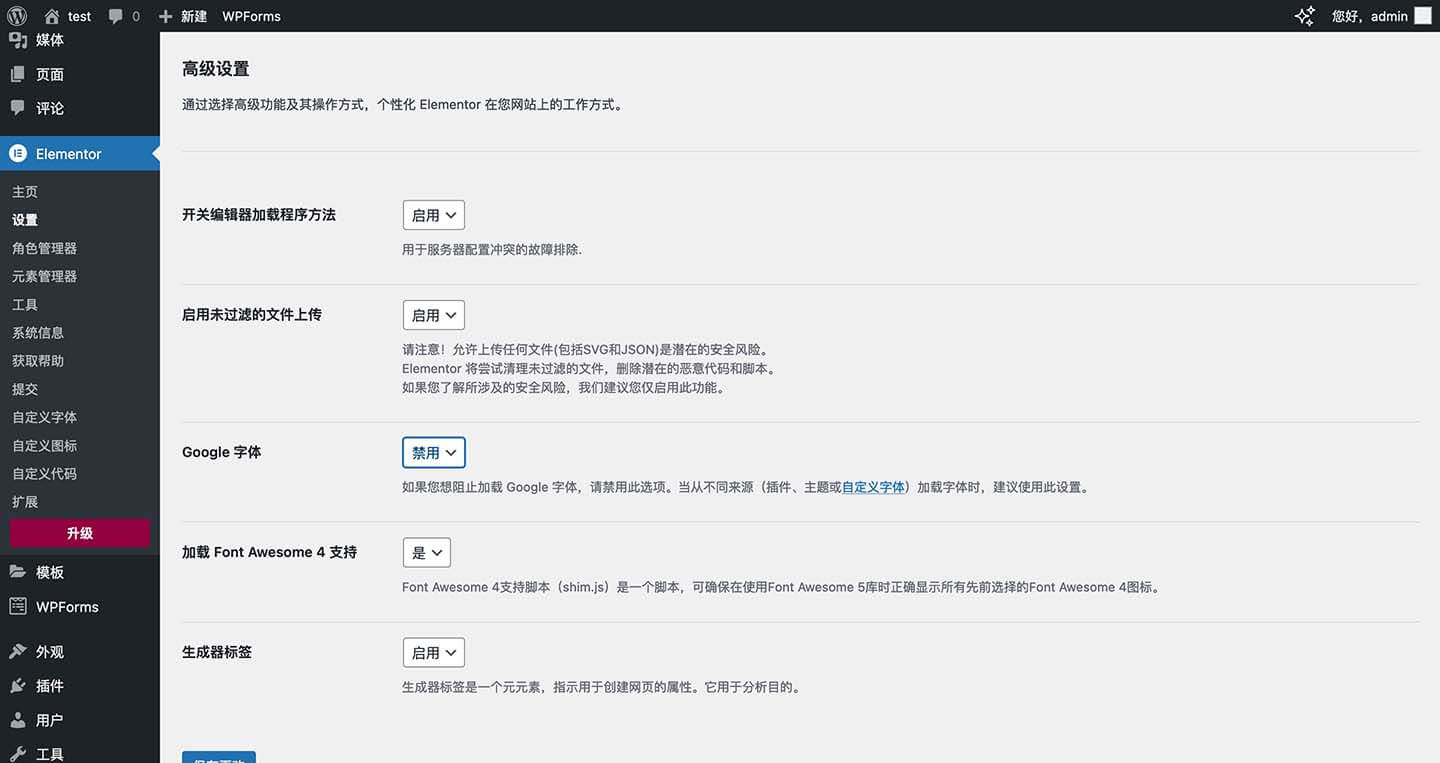Open 角色管理器 submenu item
Image resolution: width=1440 pixels, height=763 pixels.
(x=44, y=247)
